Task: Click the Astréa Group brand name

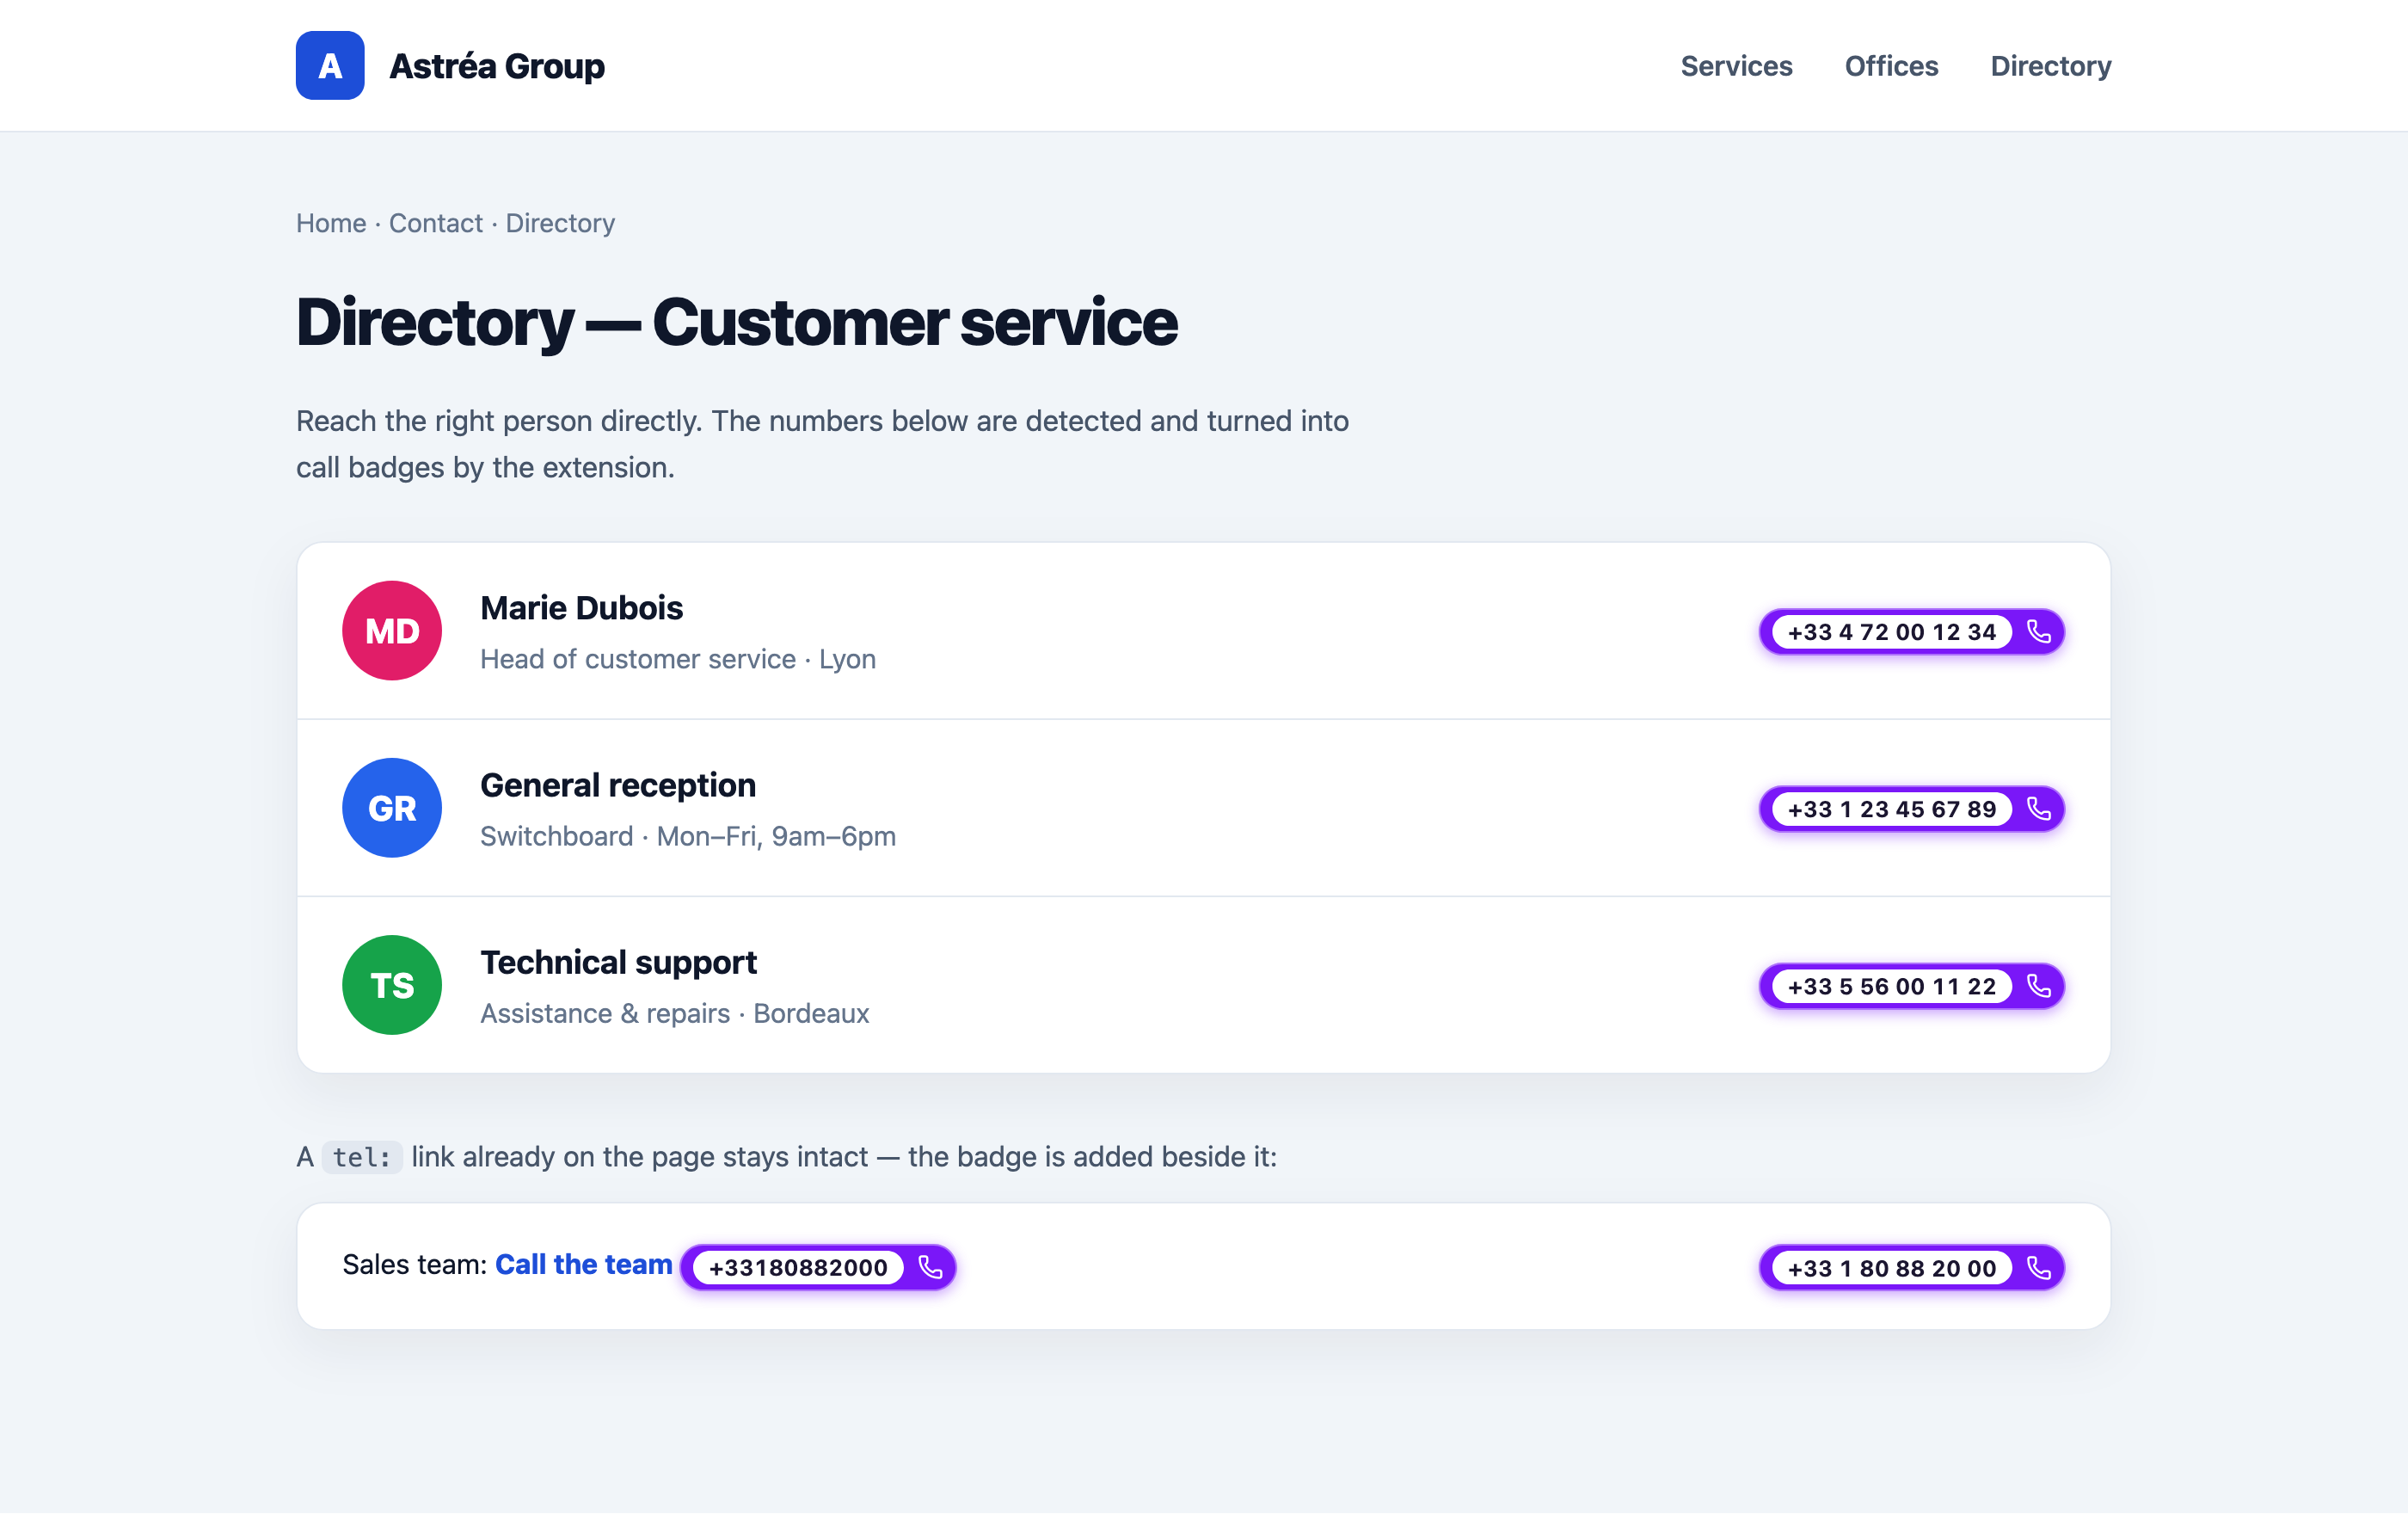Action: [497, 66]
